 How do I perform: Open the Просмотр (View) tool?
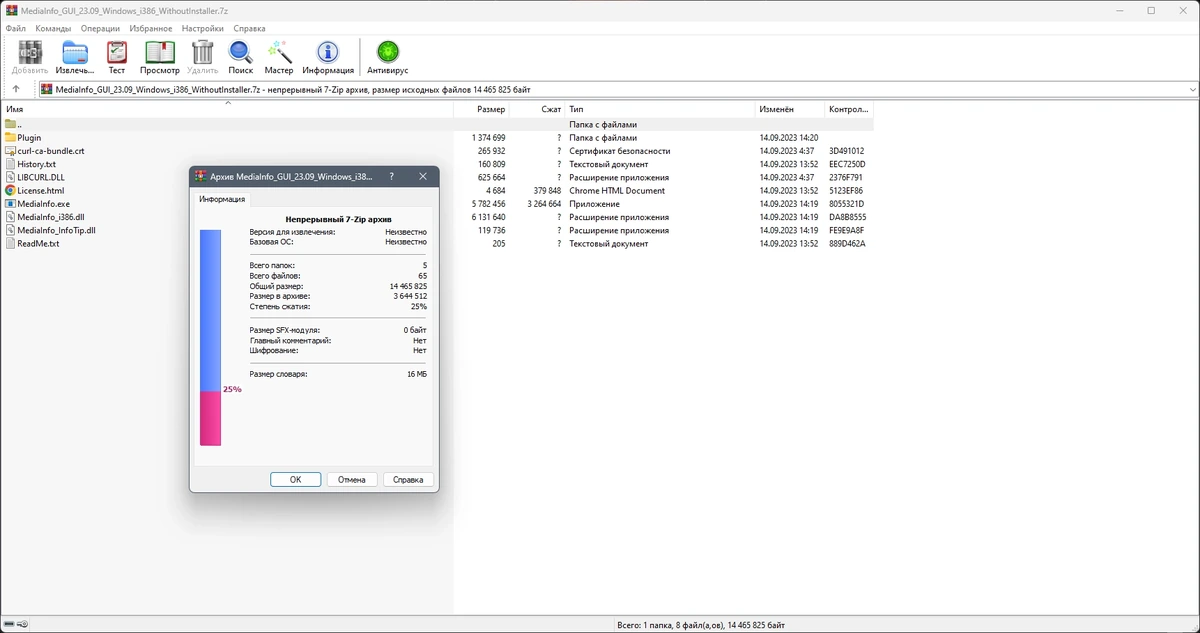tap(160, 57)
